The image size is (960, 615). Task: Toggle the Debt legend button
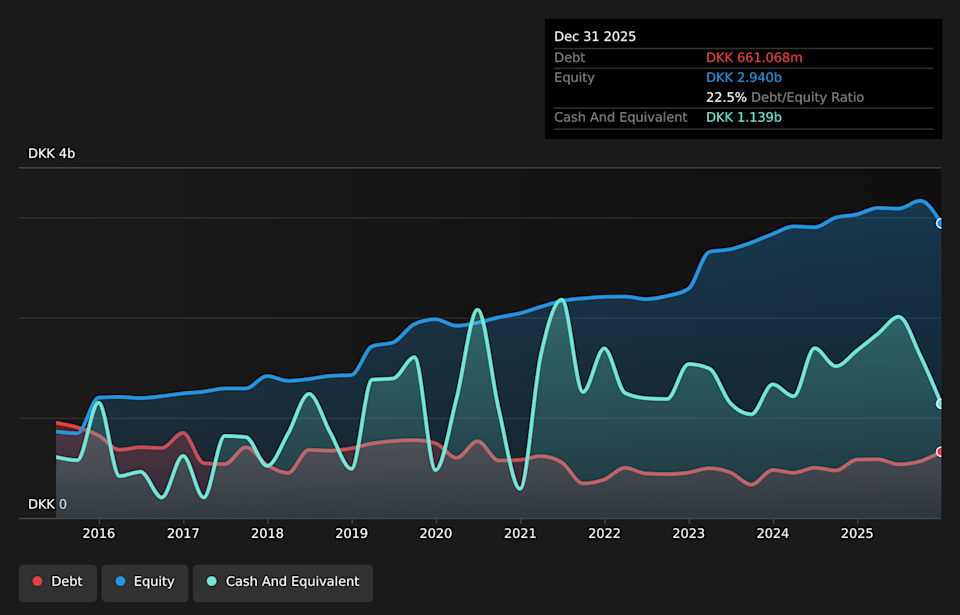57,582
